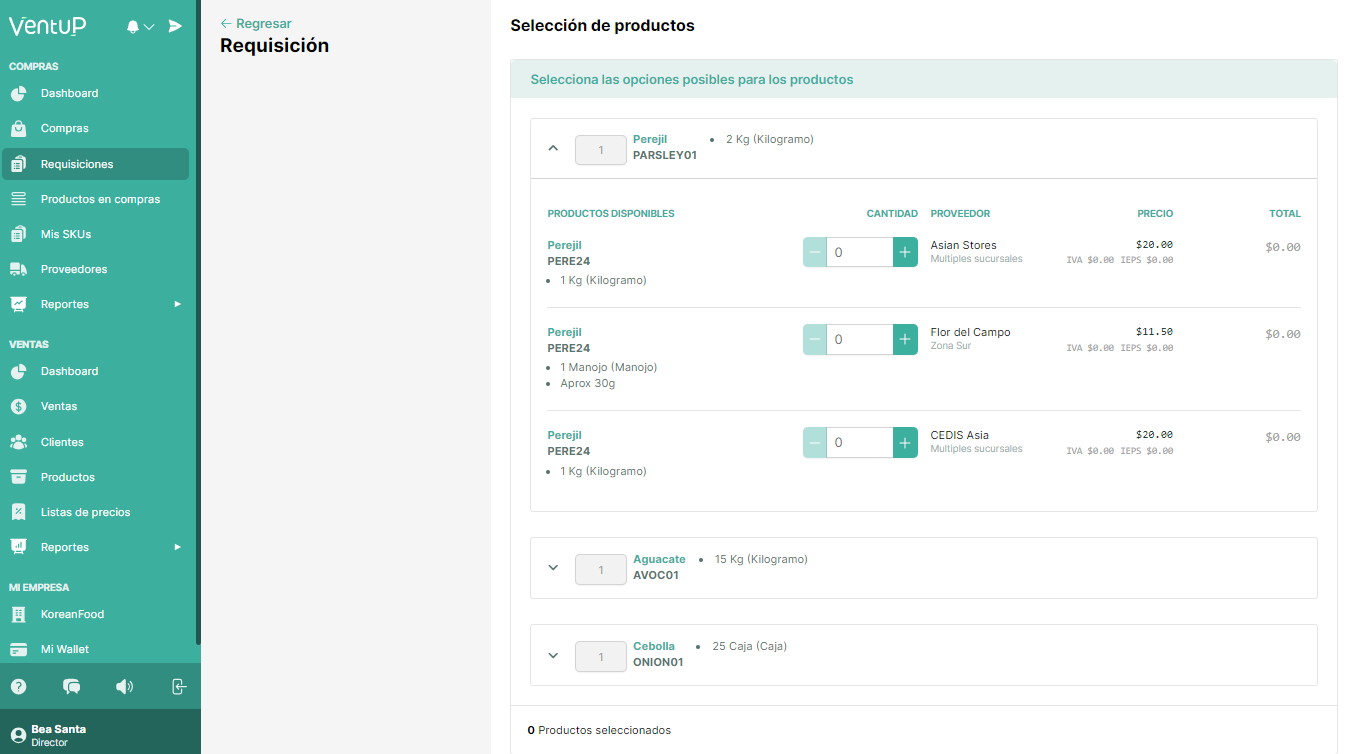Collapse the Perejil PARSLEY01 product section

553,147
